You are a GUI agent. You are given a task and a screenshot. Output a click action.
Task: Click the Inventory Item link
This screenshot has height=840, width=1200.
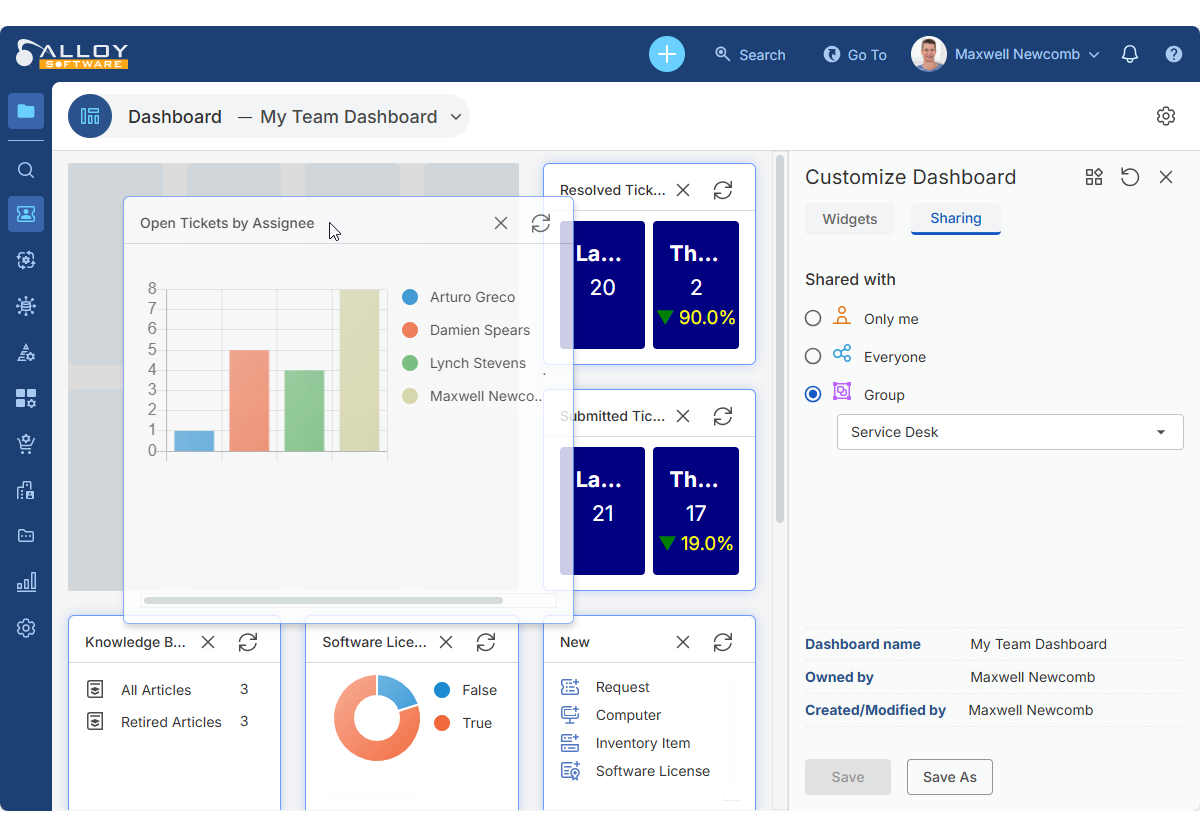point(642,743)
